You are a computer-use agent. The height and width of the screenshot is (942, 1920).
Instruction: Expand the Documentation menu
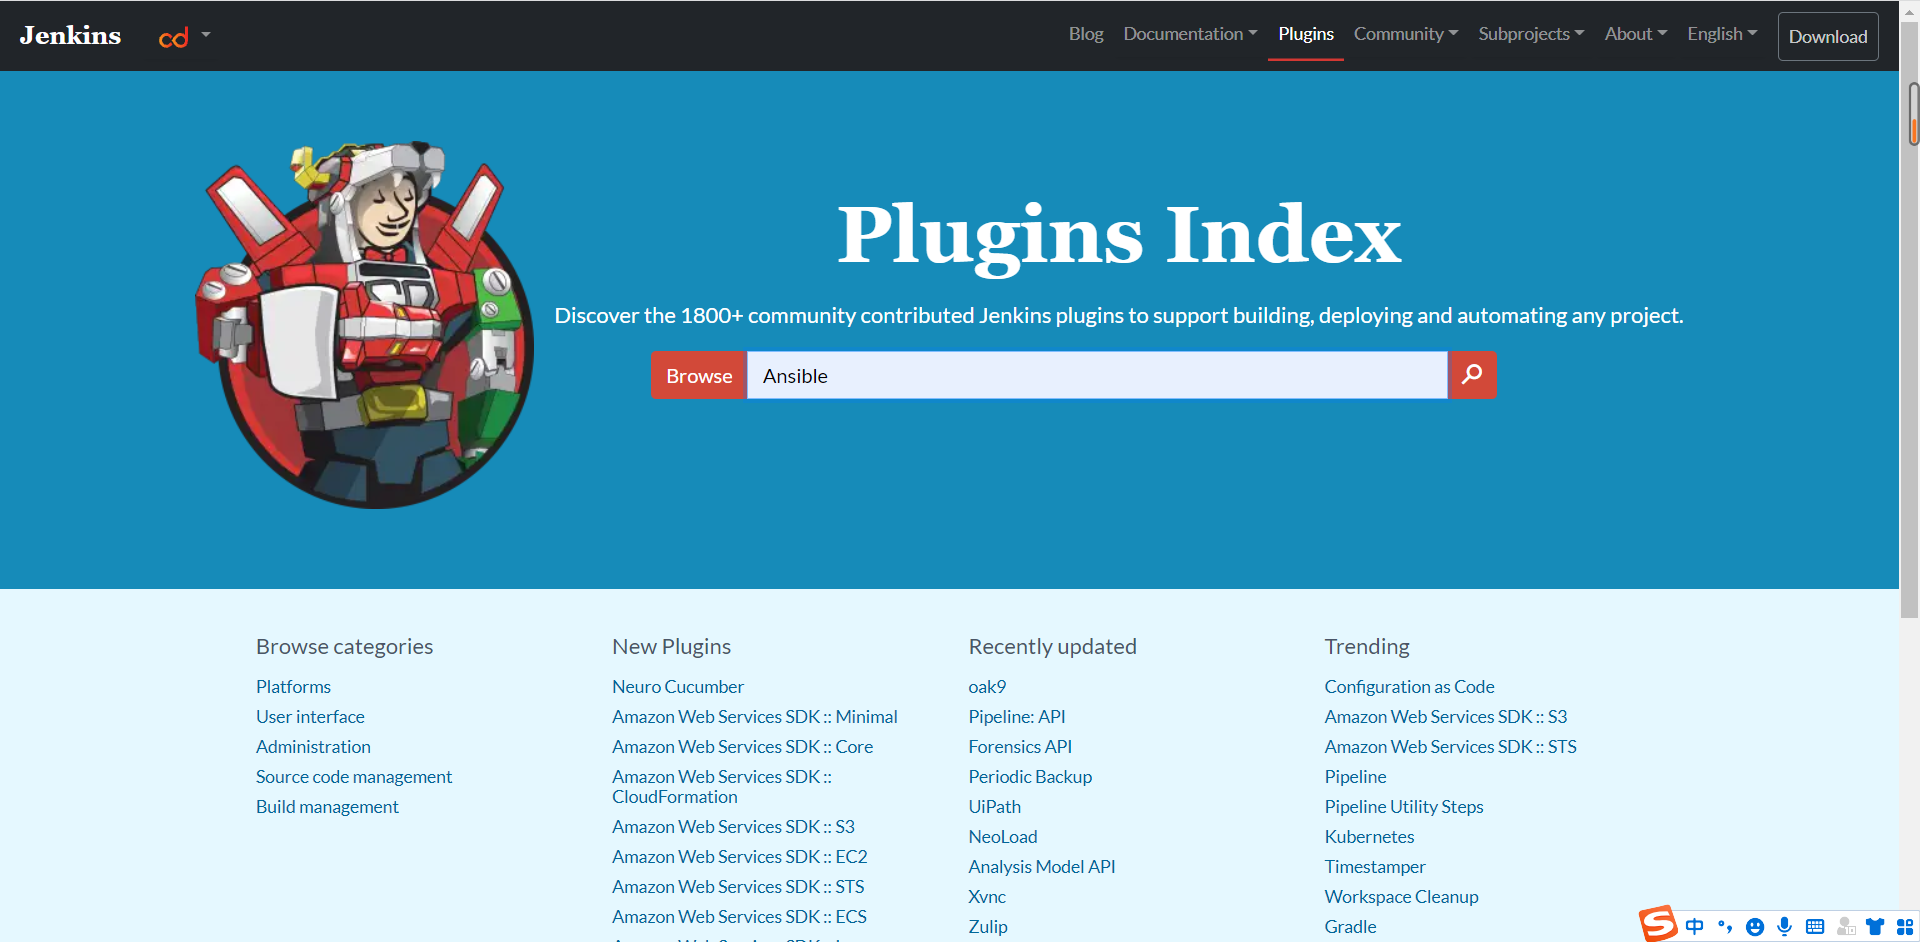1190,34
